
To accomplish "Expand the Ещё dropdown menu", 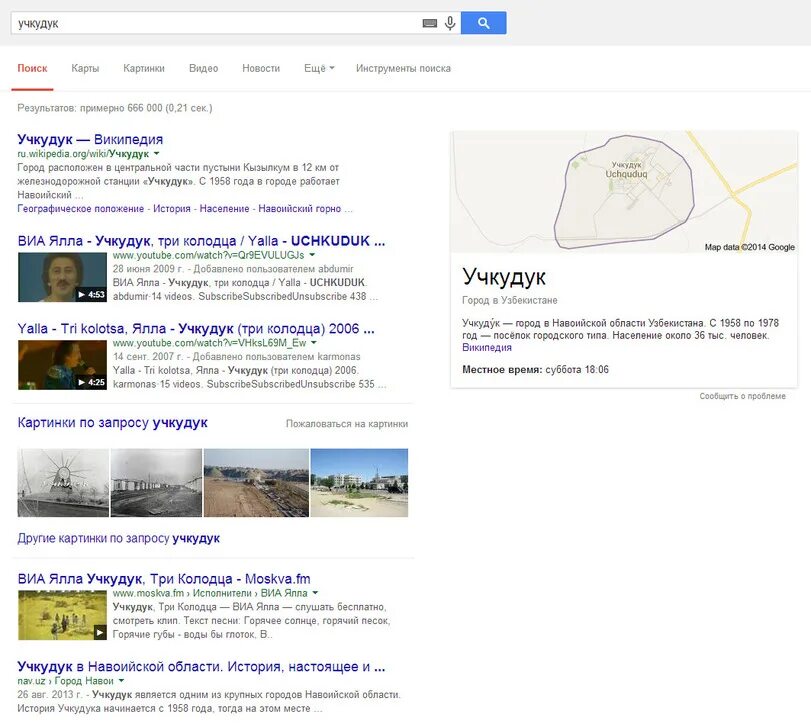I will pos(319,68).
